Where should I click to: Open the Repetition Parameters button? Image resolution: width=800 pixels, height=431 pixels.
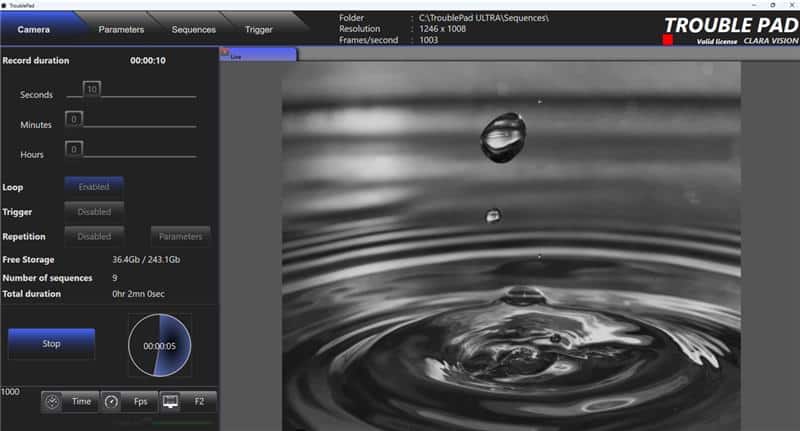(x=181, y=237)
